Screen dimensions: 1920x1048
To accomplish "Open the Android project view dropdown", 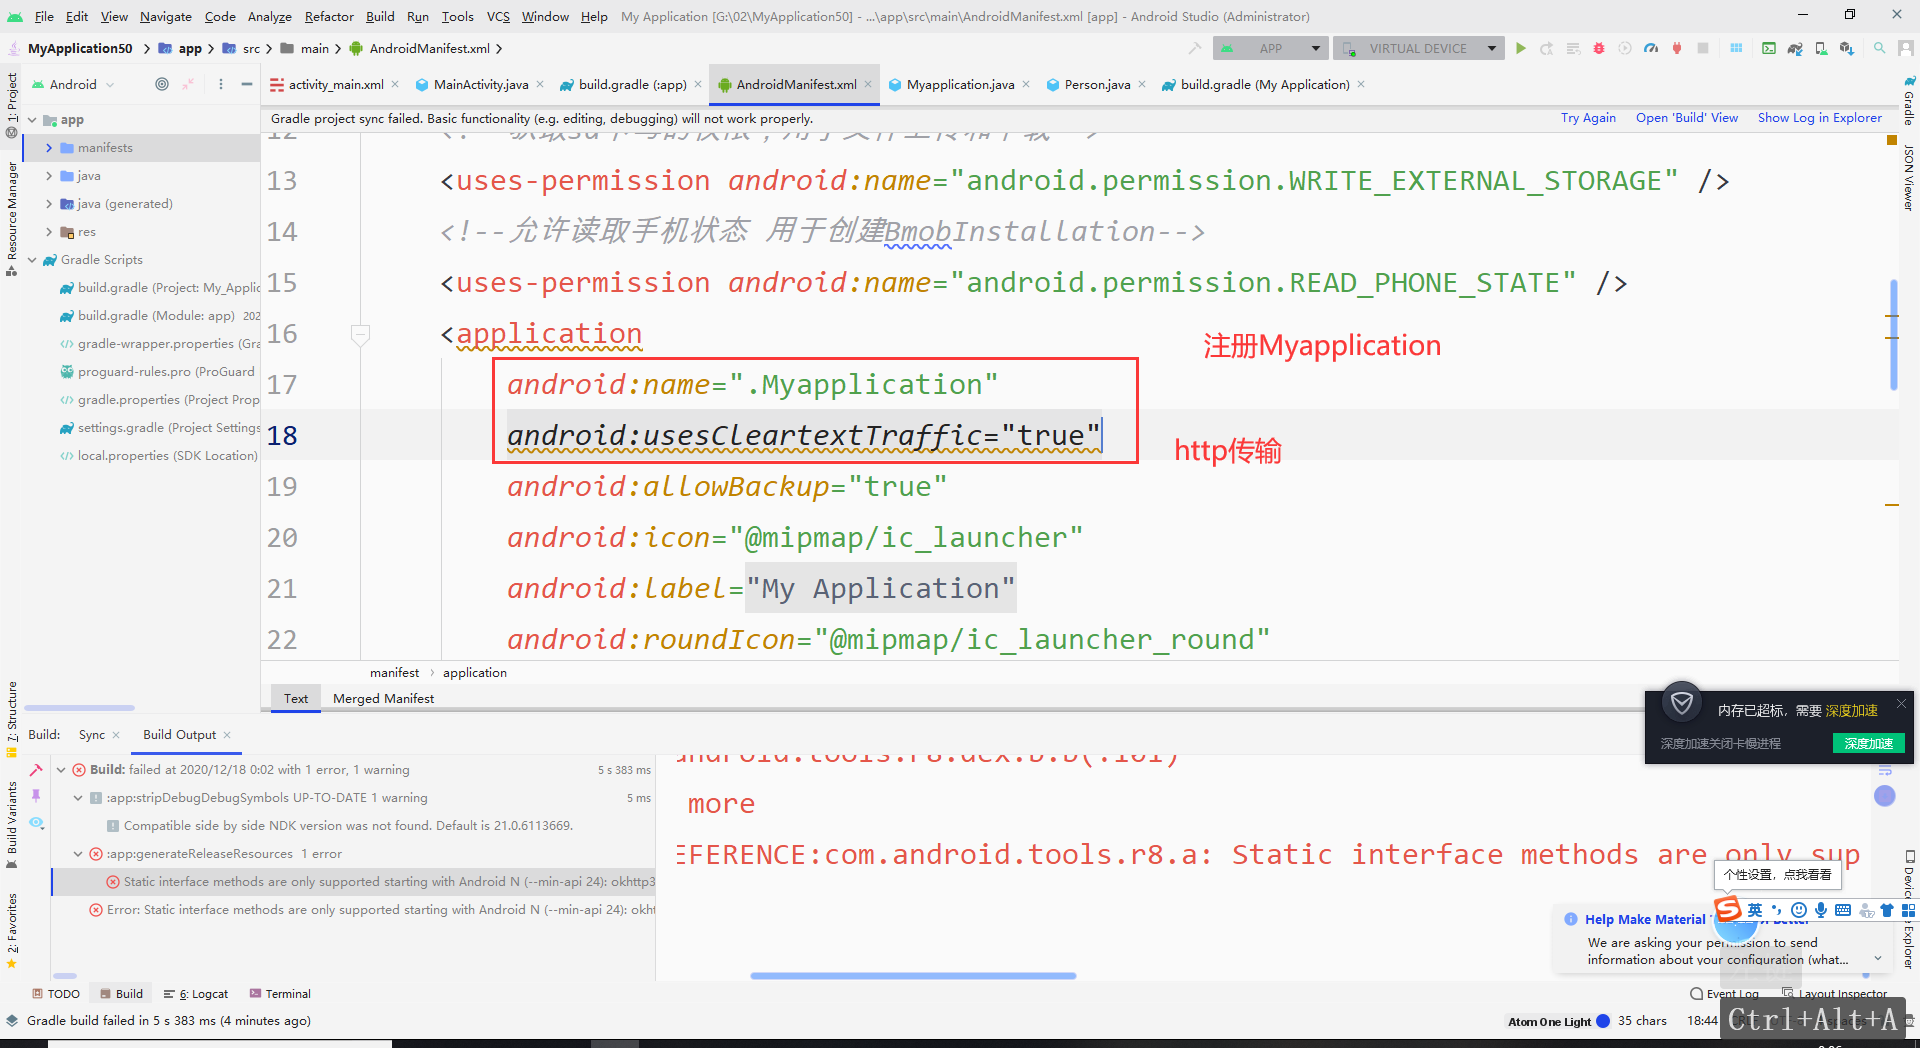I will point(73,84).
